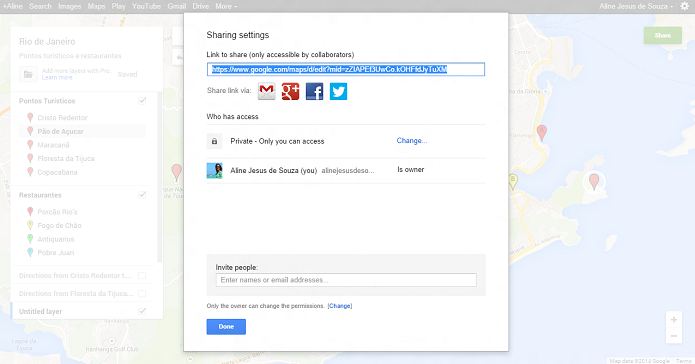695x364 pixels.
Task: Open YouTube from the top bar
Action: [146, 6]
